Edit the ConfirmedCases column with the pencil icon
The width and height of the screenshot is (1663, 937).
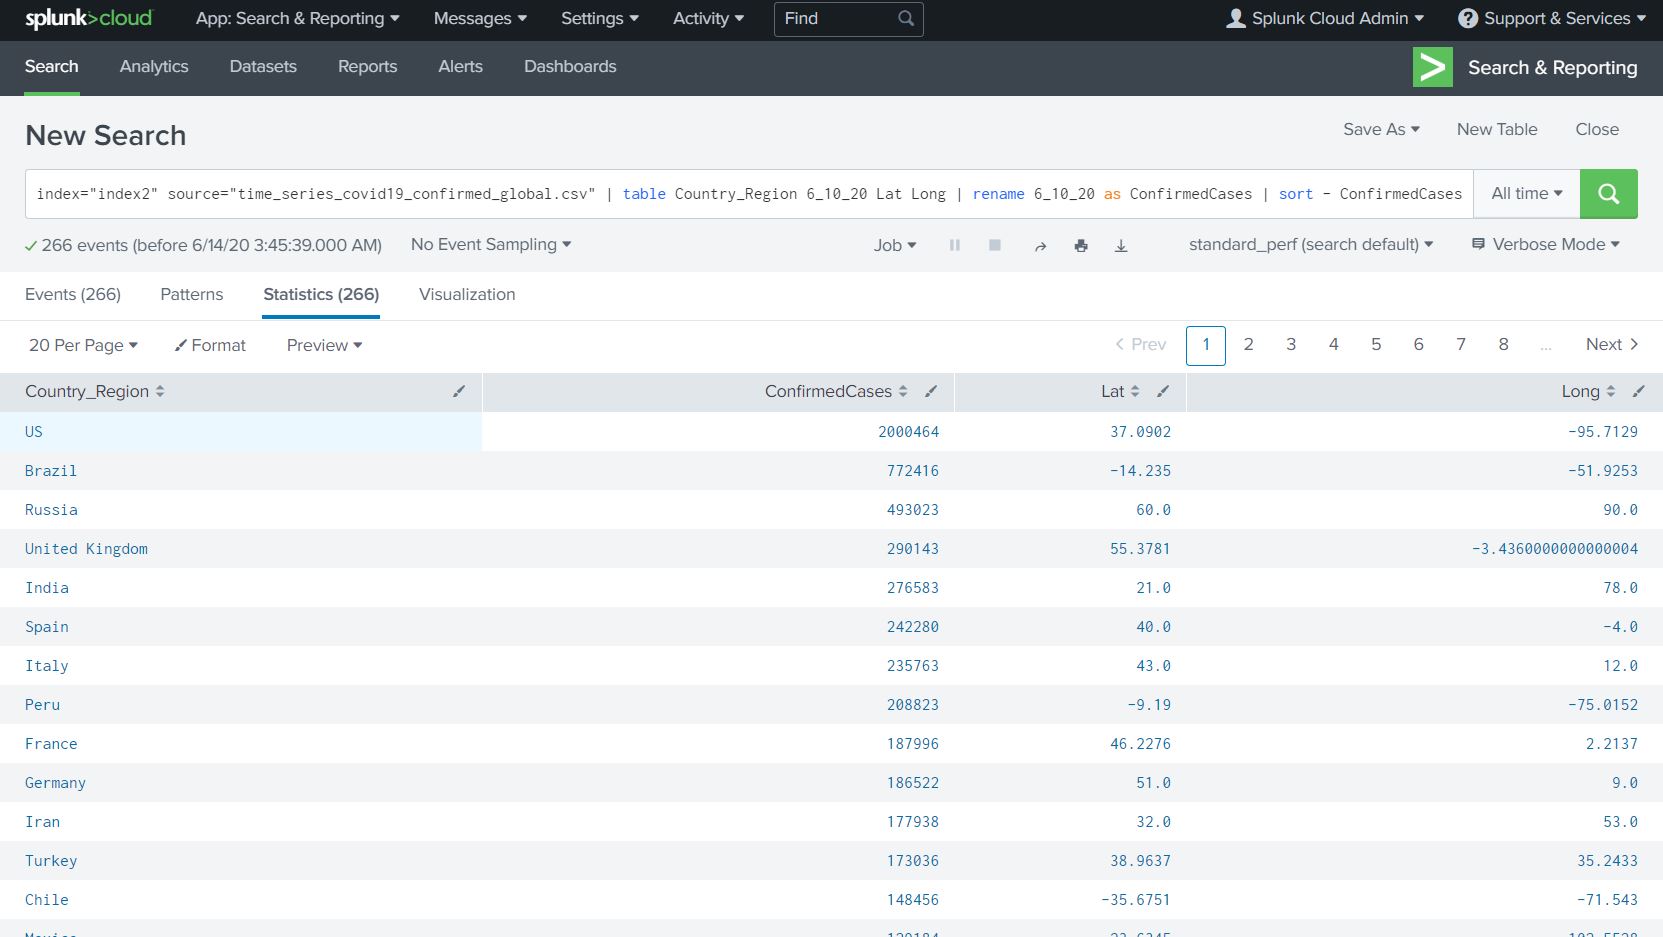pos(931,391)
